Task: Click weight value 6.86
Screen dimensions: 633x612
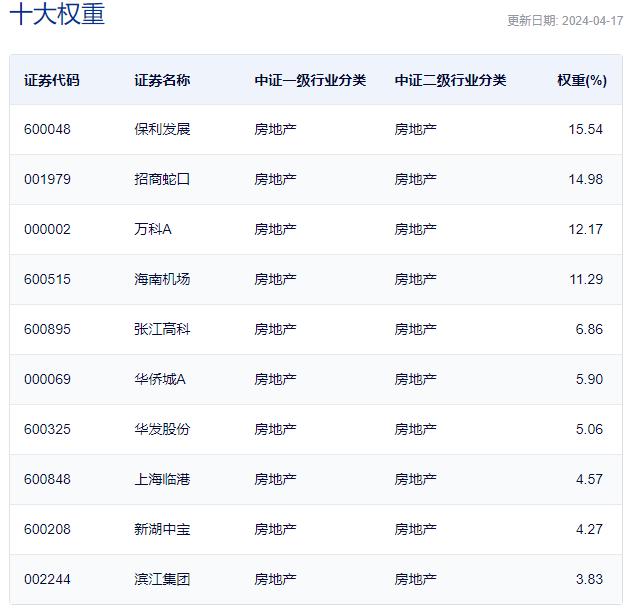Action: pyautogui.click(x=589, y=329)
